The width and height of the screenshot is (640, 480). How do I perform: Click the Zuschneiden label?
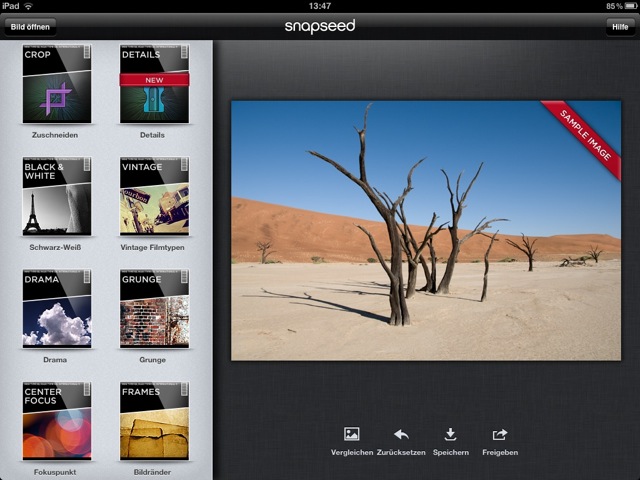tap(56, 135)
